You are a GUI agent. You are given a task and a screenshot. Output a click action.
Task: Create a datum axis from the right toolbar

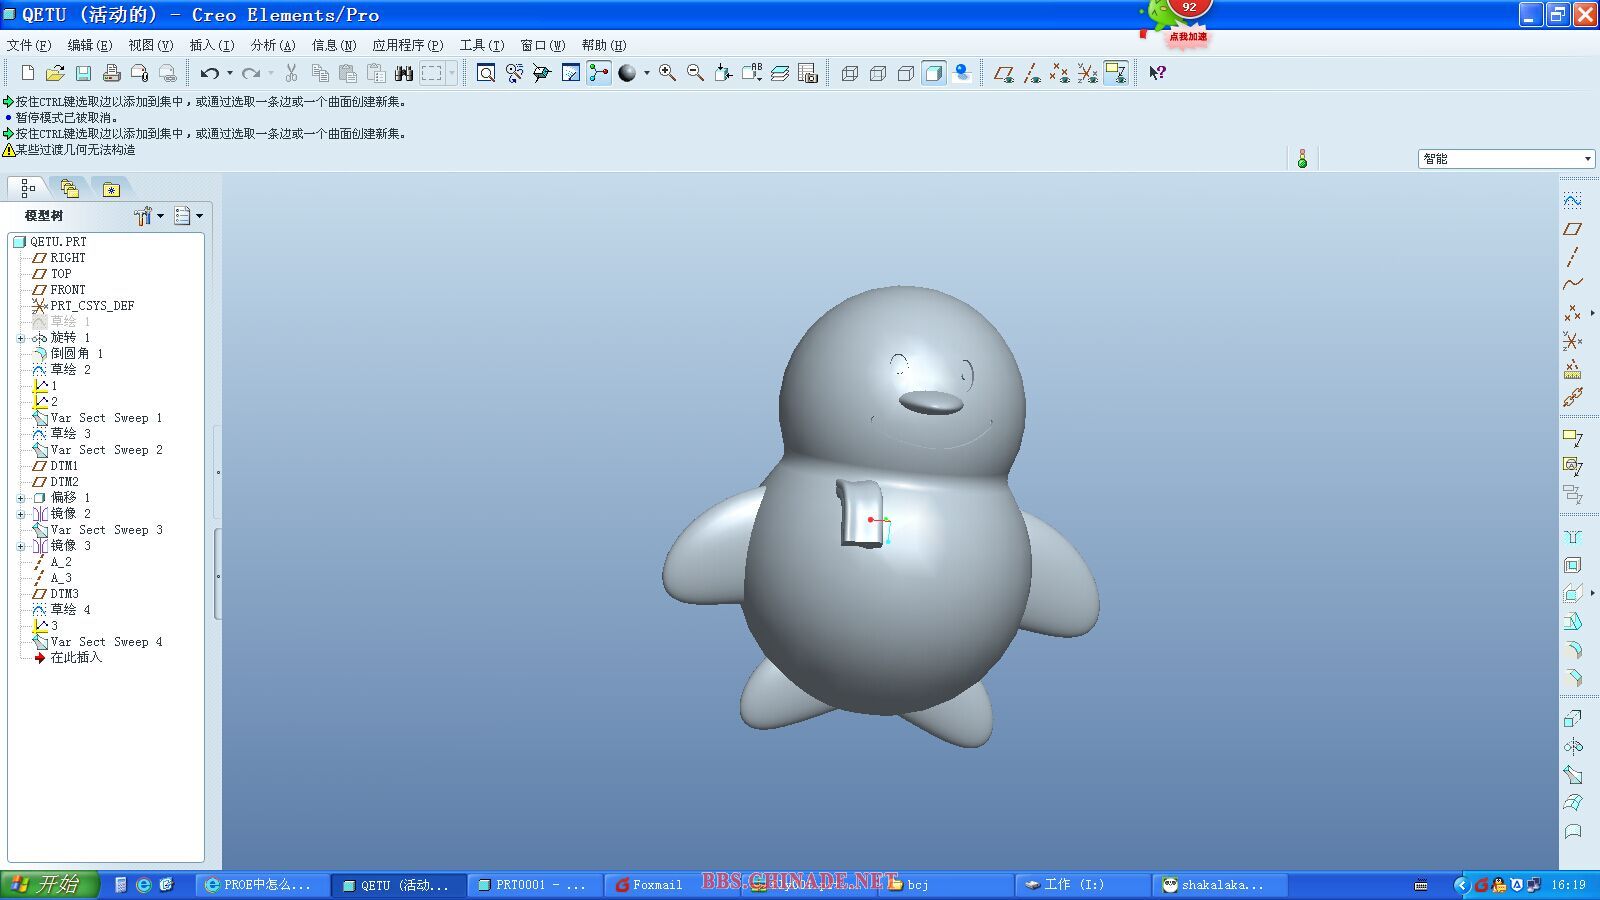coord(1573,257)
